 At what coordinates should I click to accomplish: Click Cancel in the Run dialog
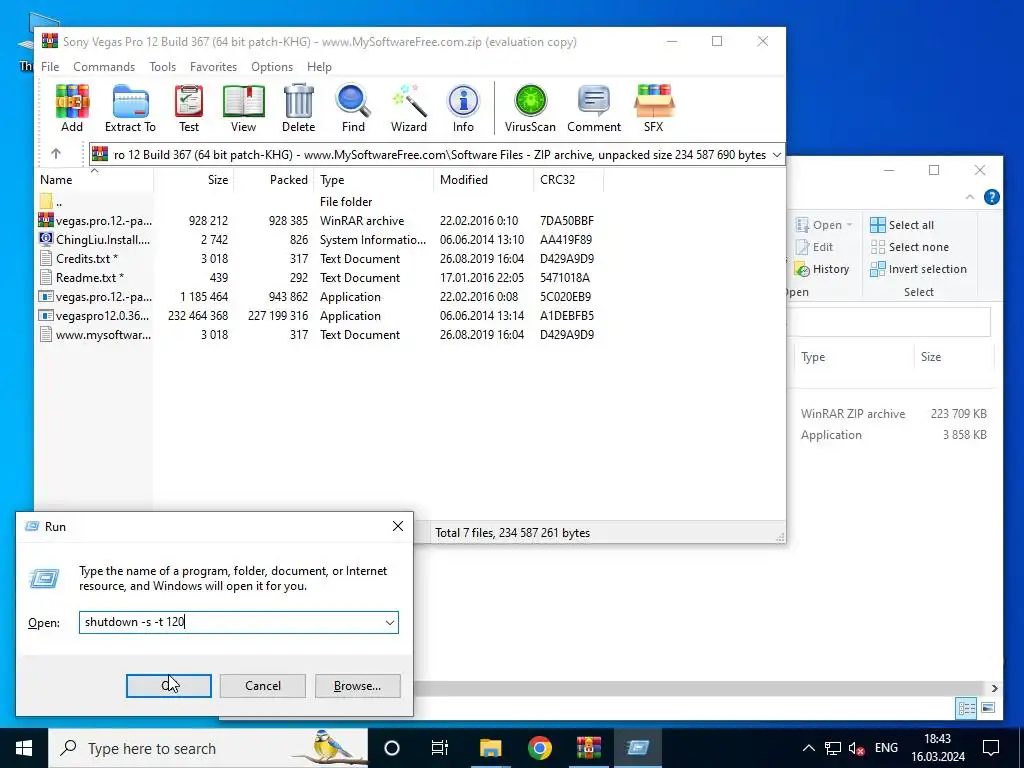pyautogui.click(x=263, y=686)
